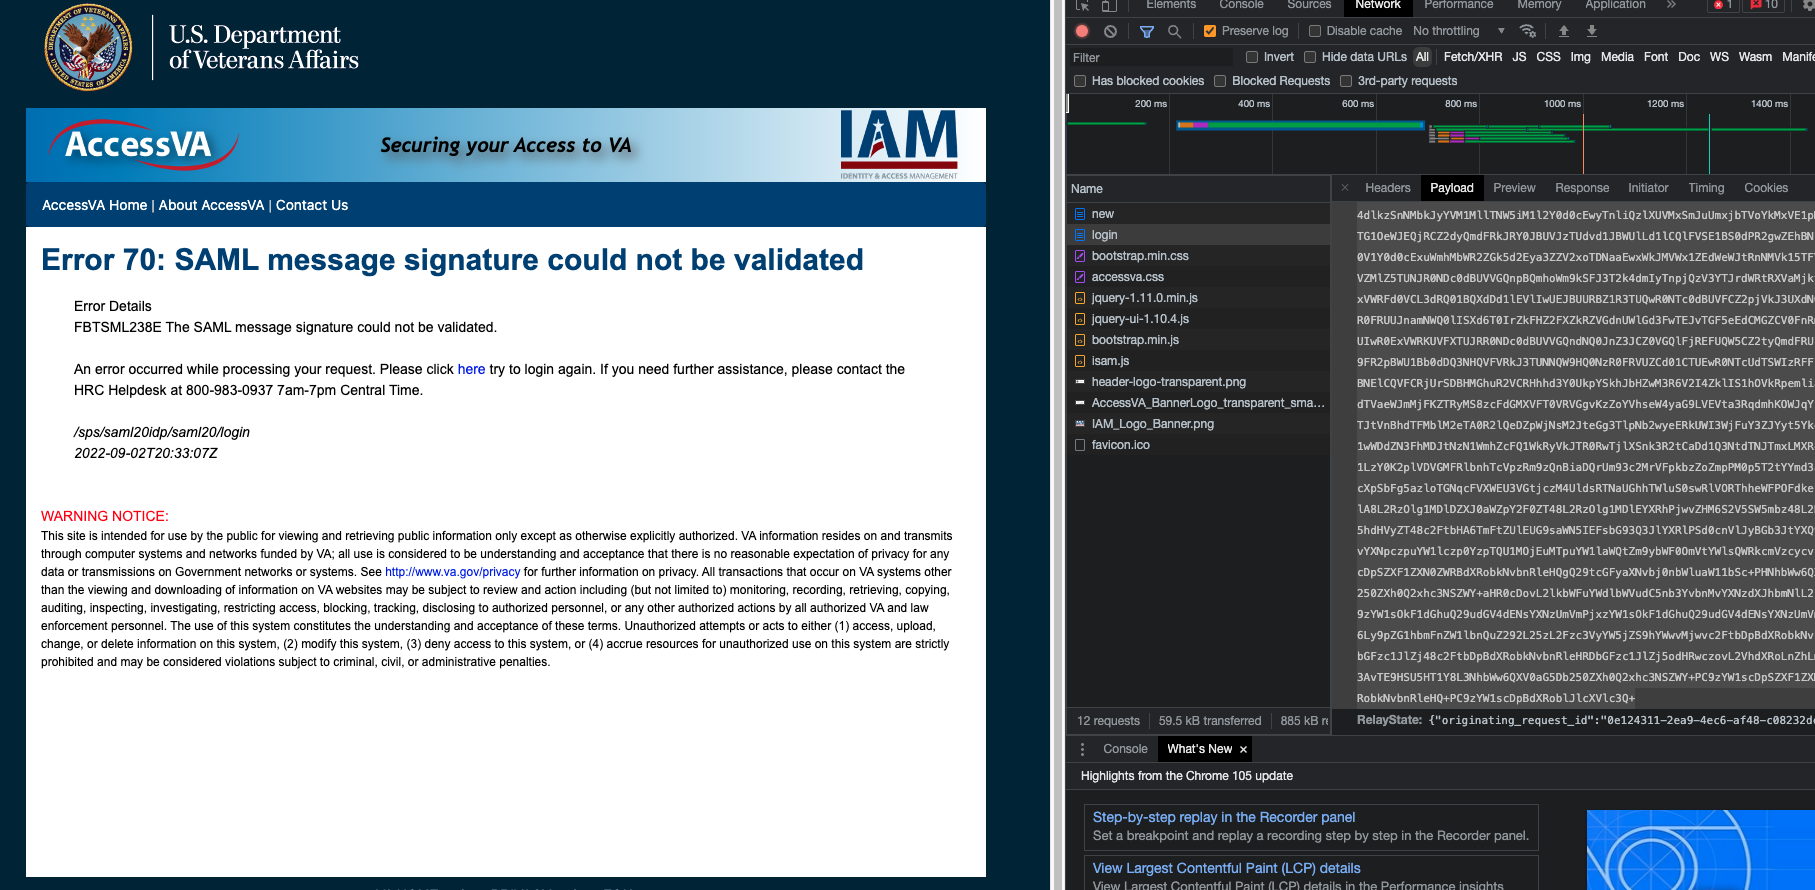Toggle the device toolbar icon
This screenshot has height=890, width=1815.
tap(1108, 5)
